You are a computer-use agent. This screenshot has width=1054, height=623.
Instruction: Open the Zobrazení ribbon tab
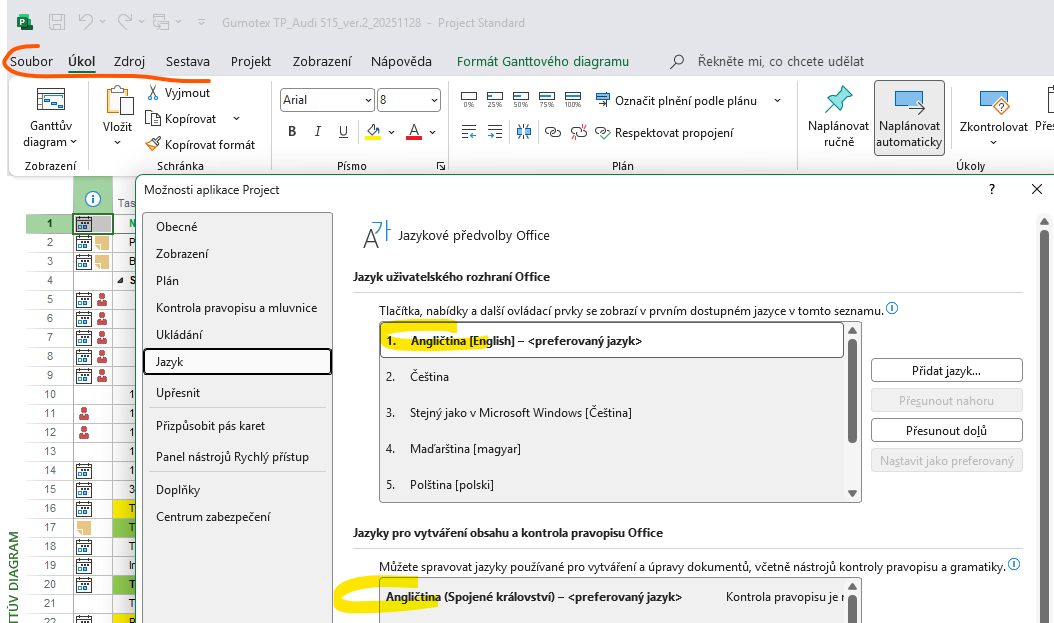[x=321, y=61]
